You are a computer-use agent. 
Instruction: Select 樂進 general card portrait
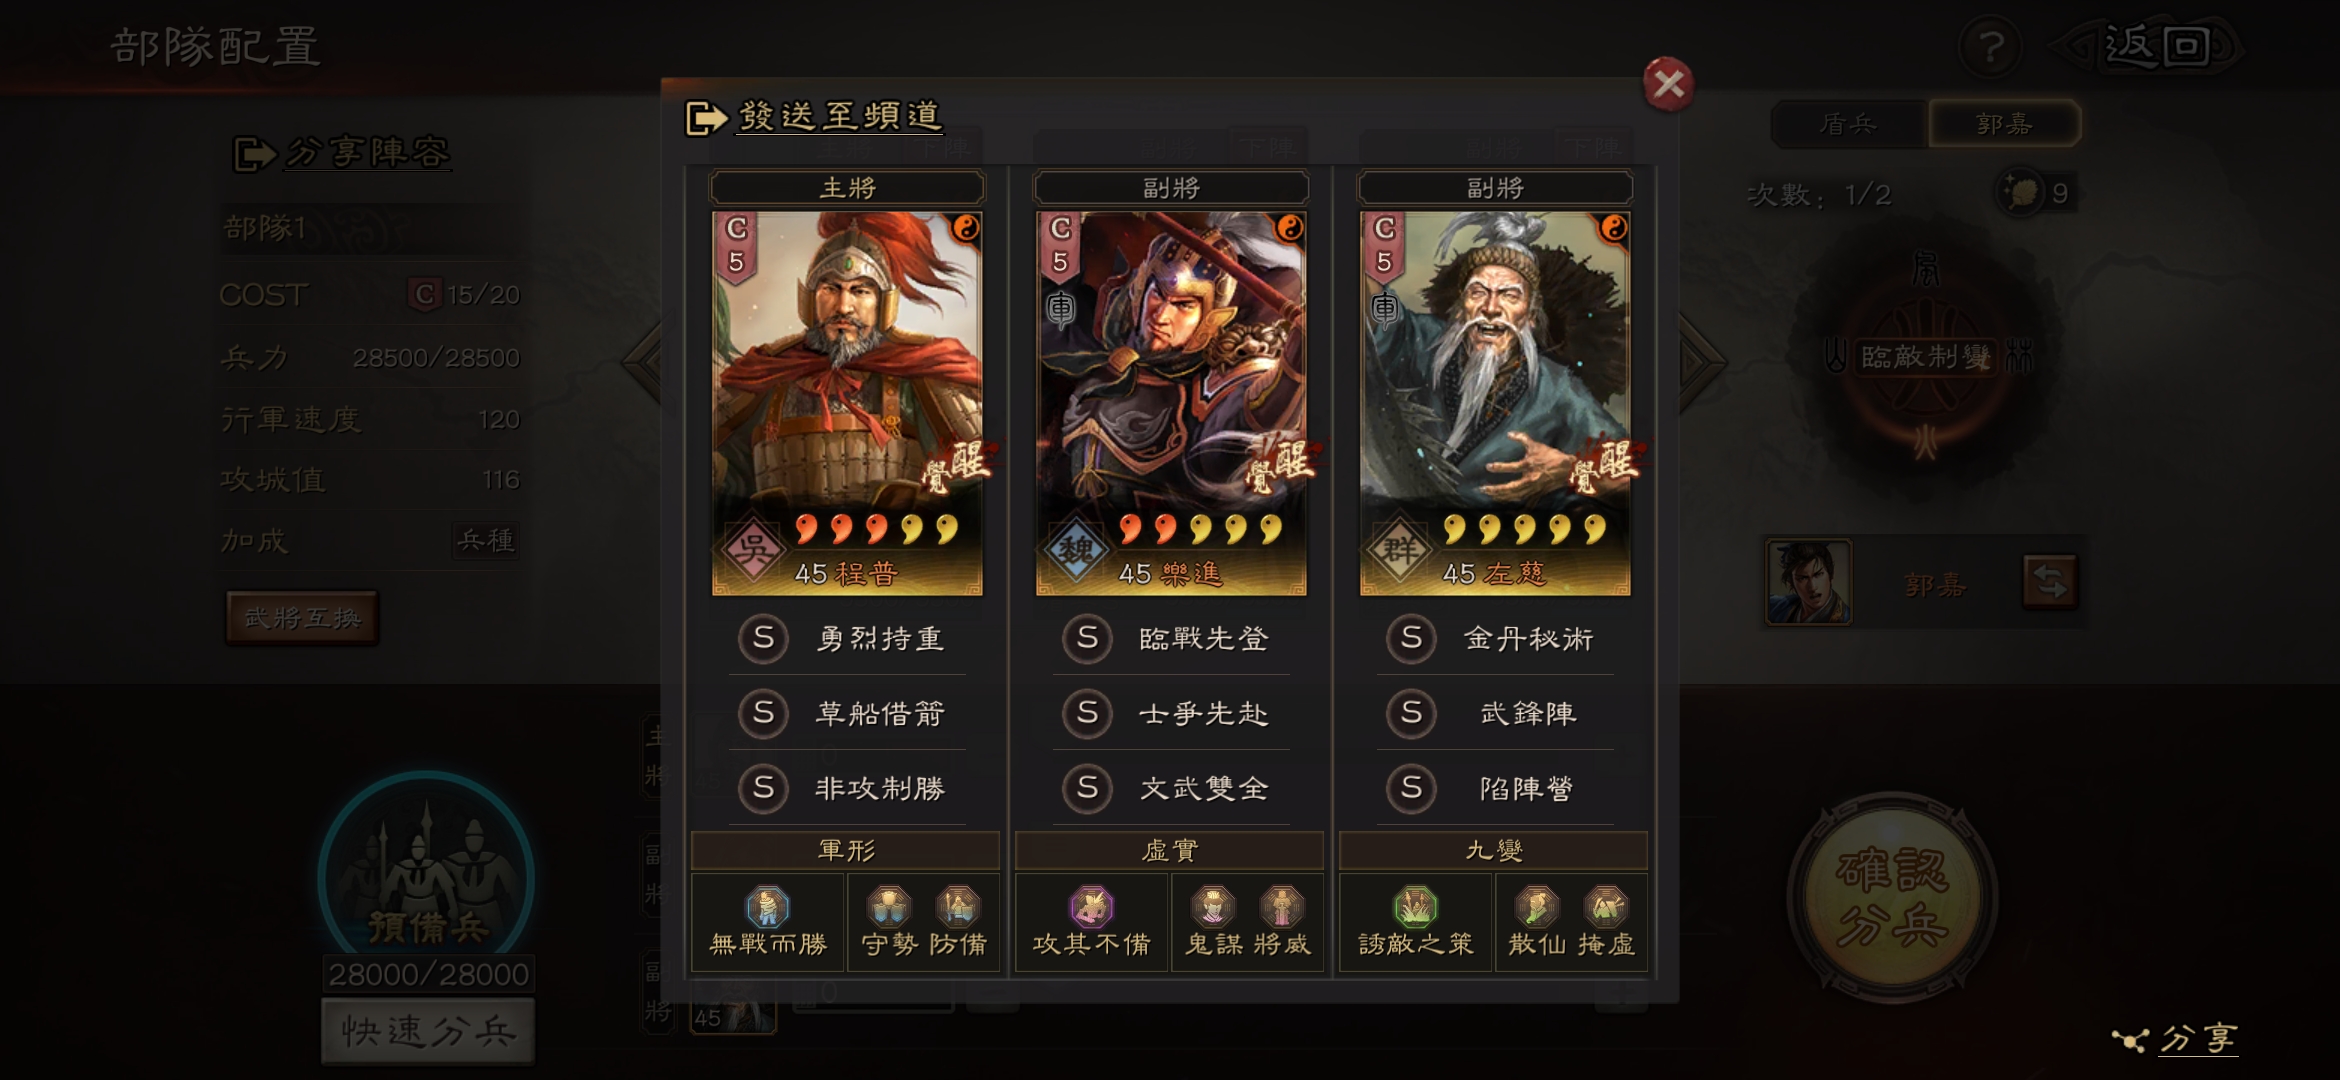[1171, 403]
